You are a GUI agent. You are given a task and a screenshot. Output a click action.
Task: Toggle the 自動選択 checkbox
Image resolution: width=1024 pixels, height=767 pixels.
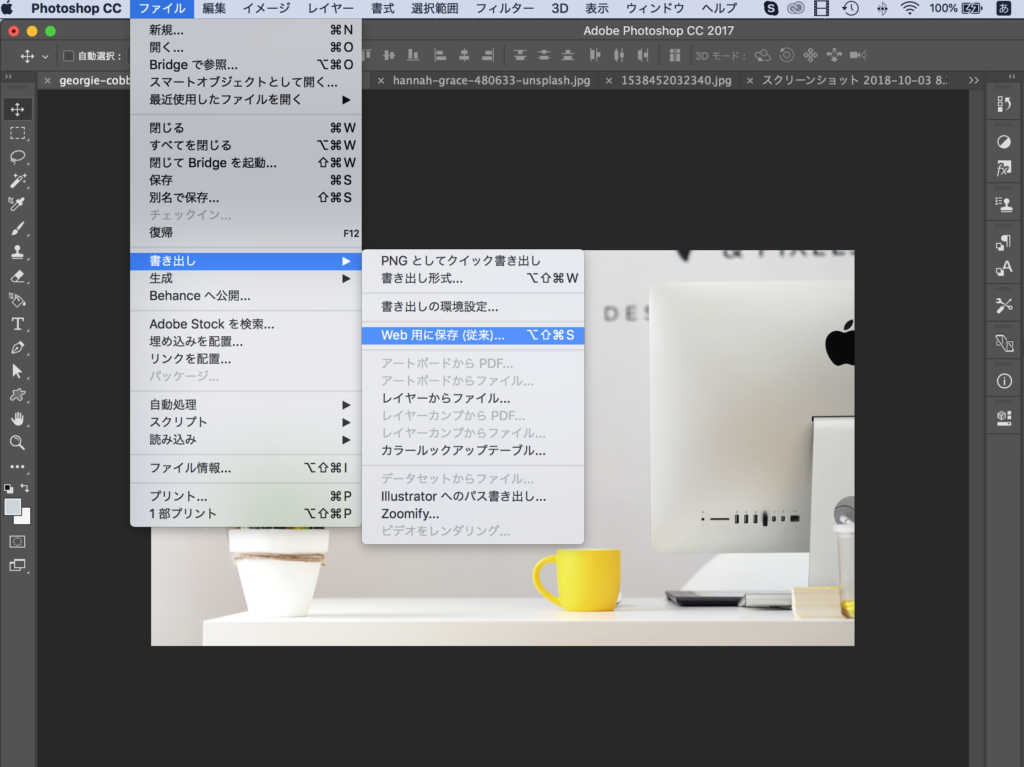pos(68,56)
